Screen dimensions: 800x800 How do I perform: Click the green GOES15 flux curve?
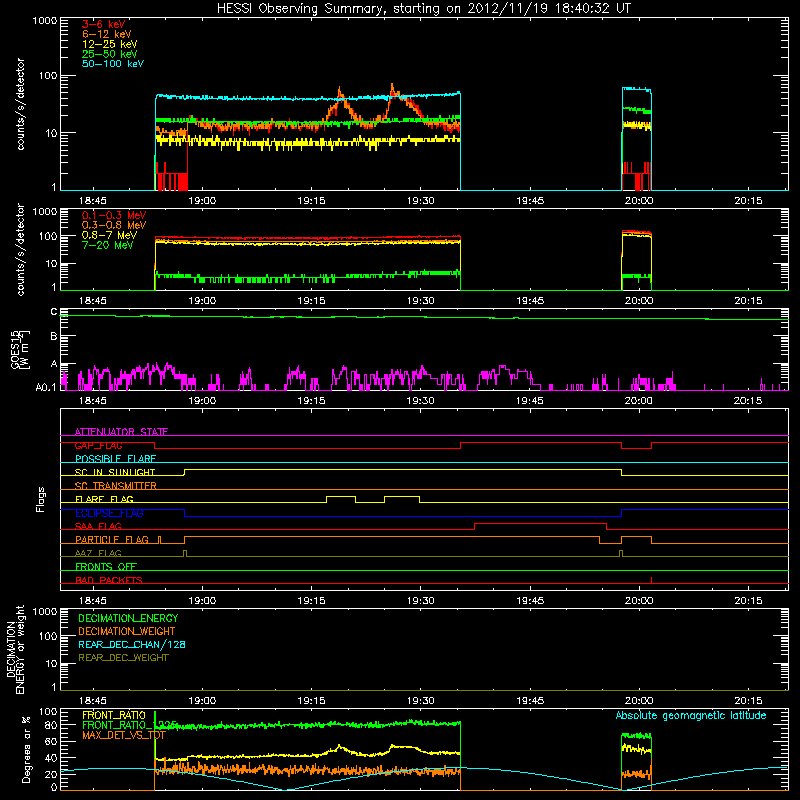pyautogui.click(x=424, y=317)
